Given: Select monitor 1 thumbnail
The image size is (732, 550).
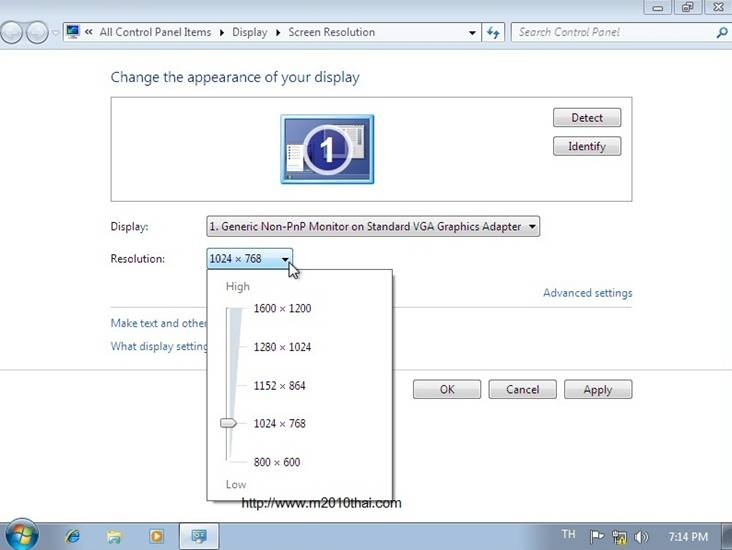Looking at the screenshot, I should click(327, 149).
